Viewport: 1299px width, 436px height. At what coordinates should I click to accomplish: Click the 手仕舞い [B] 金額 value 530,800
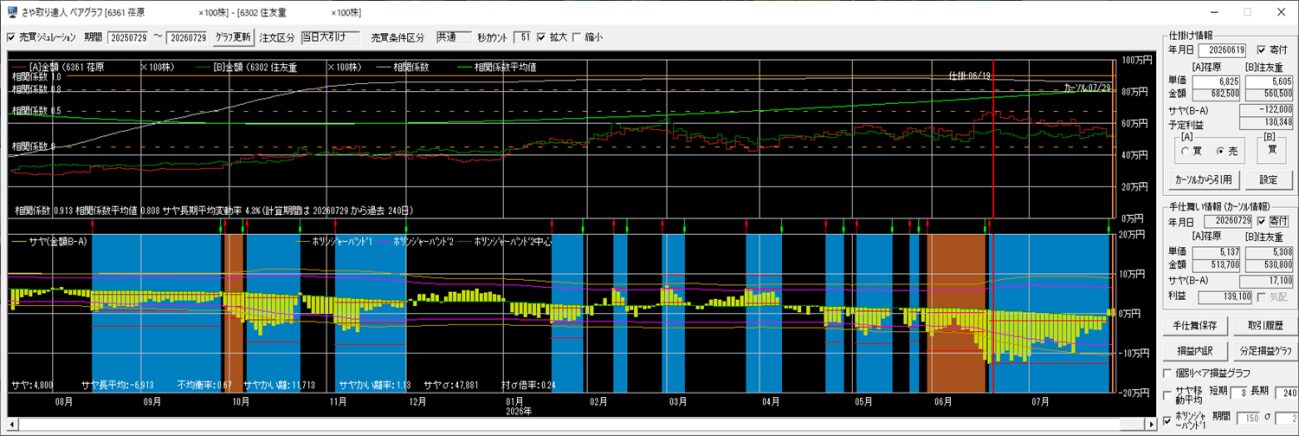pyautogui.click(x=1268, y=264)
